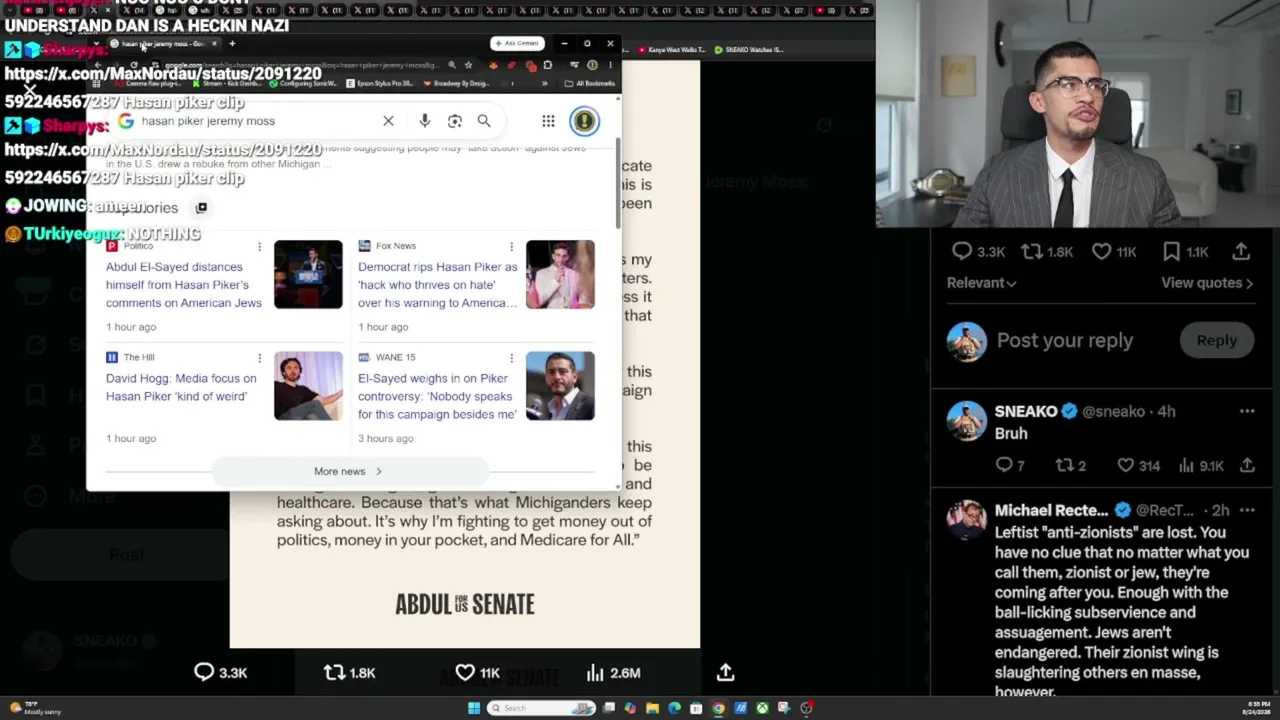Viewport: 1280px width, 720px height.
Task: Start Google voice search with the microphone
Action: [425, 121]
